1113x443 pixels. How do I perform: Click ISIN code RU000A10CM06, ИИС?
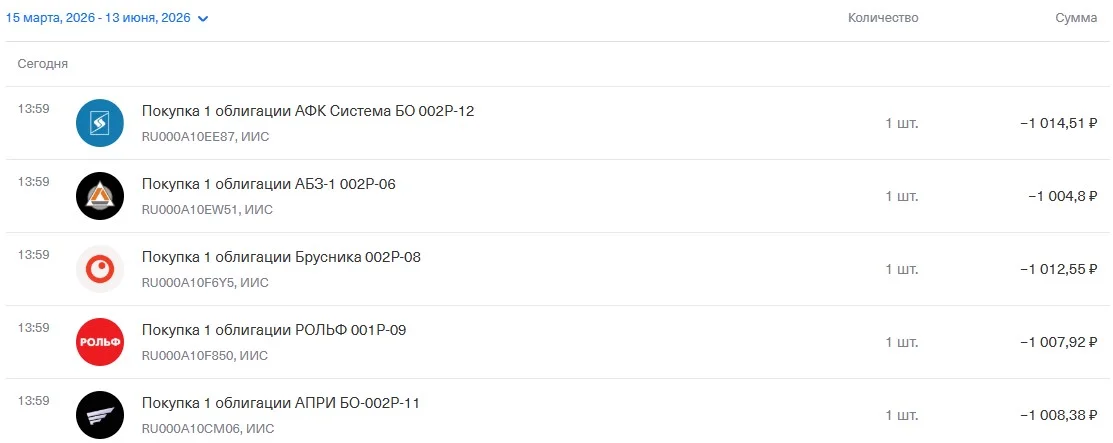[208, 429]
